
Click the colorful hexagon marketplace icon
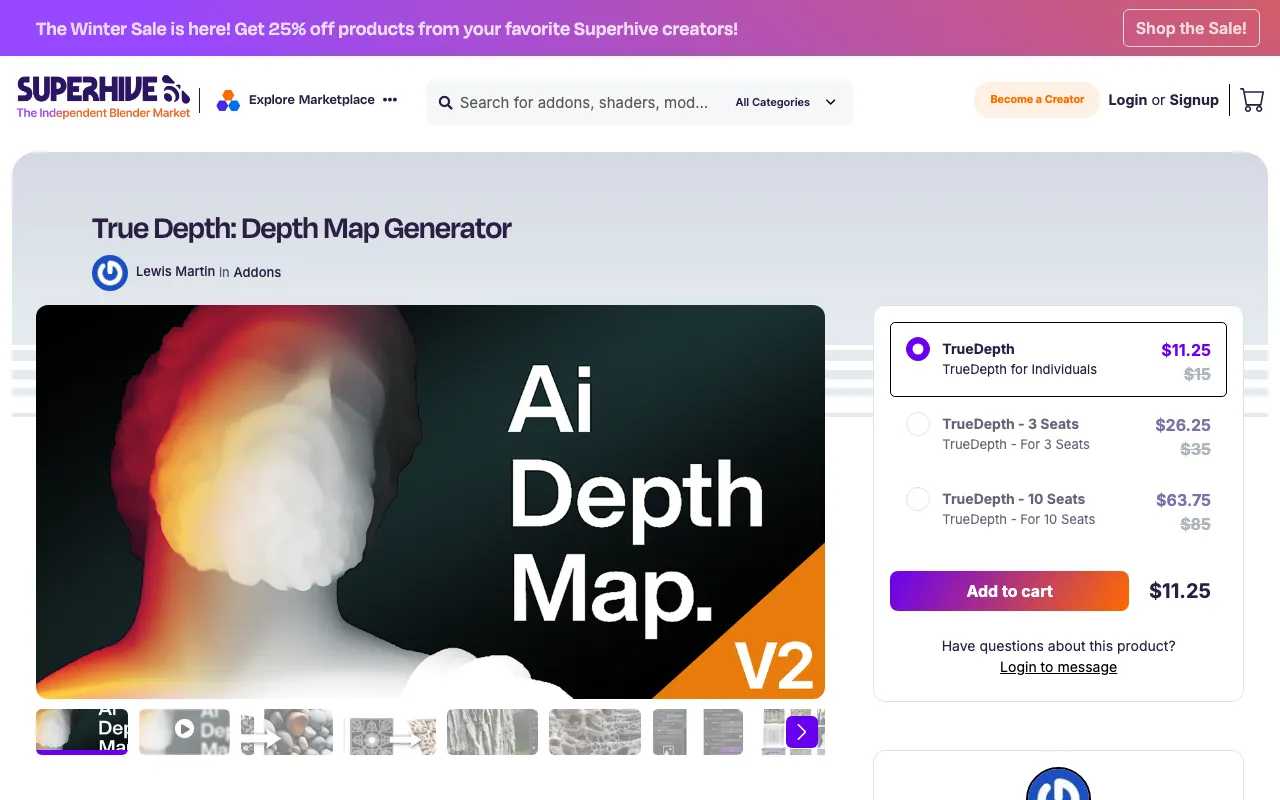click(x=228, y=100)
